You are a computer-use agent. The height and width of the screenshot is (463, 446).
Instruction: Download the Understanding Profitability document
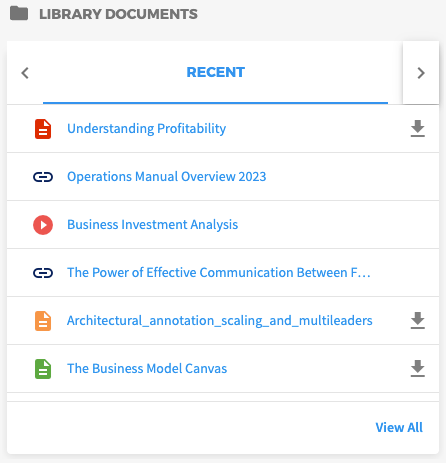(417, 129)
